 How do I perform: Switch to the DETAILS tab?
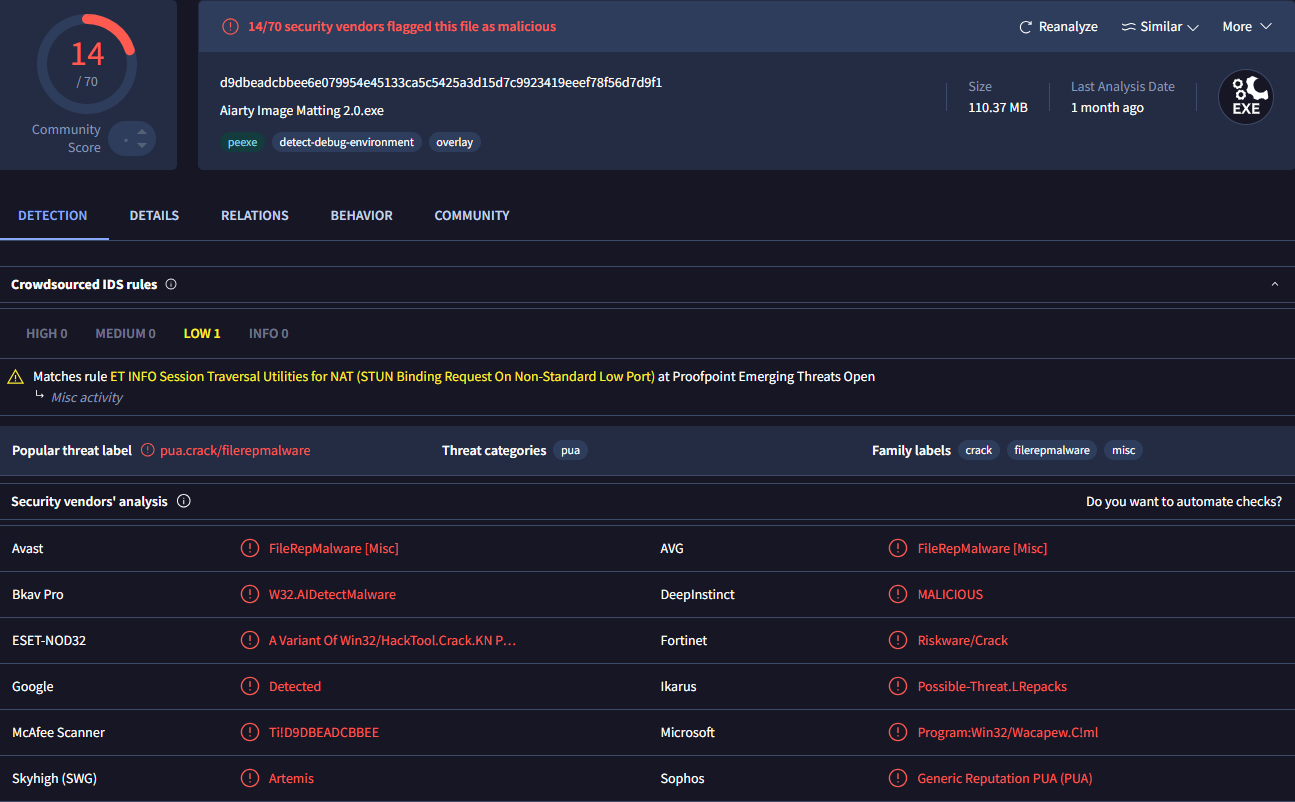click(x=154, y=215)
